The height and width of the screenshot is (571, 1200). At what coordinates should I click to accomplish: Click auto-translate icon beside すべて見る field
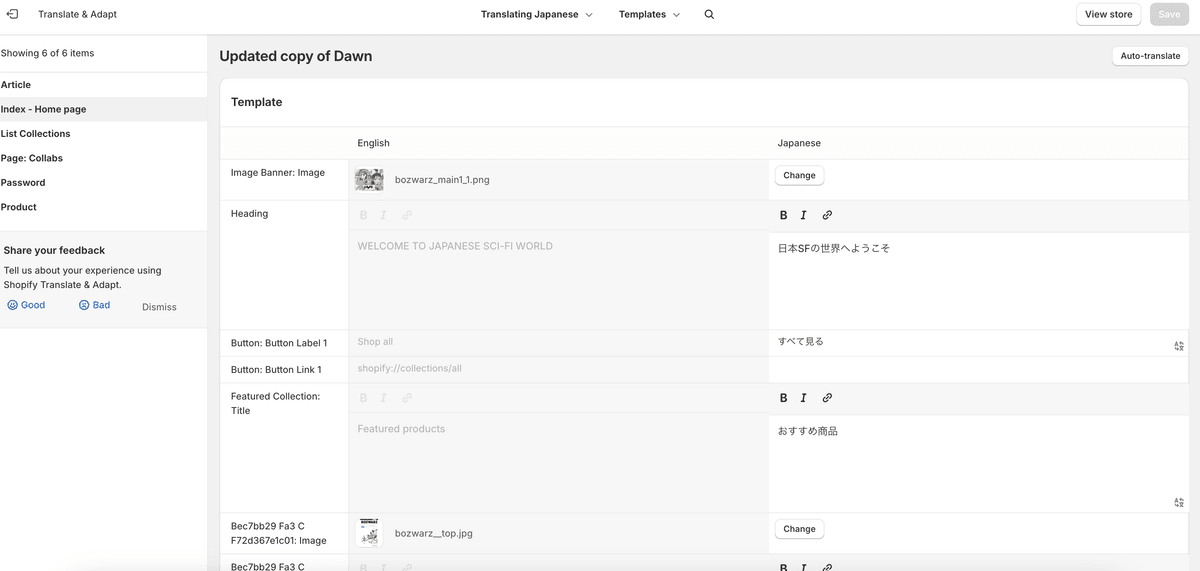pyautogui.click(x=1179, y=346)
